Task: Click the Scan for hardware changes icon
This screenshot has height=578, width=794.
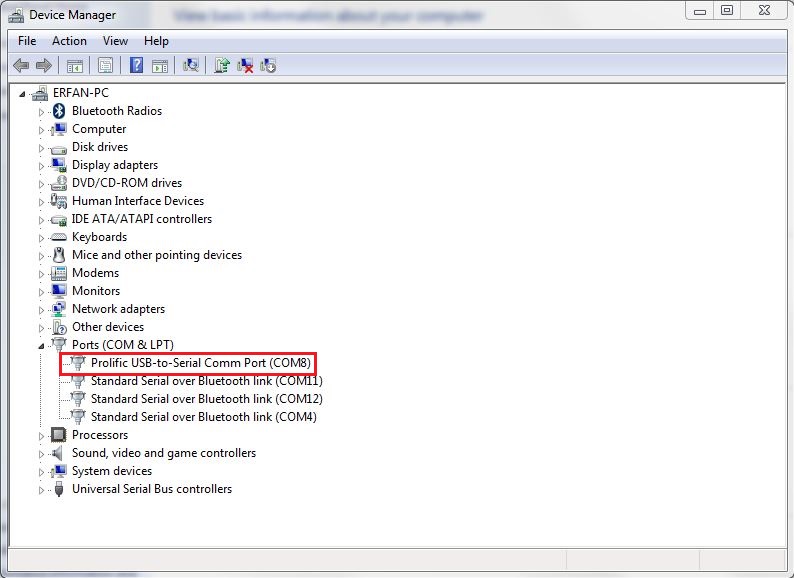Action: coord(191,65)
